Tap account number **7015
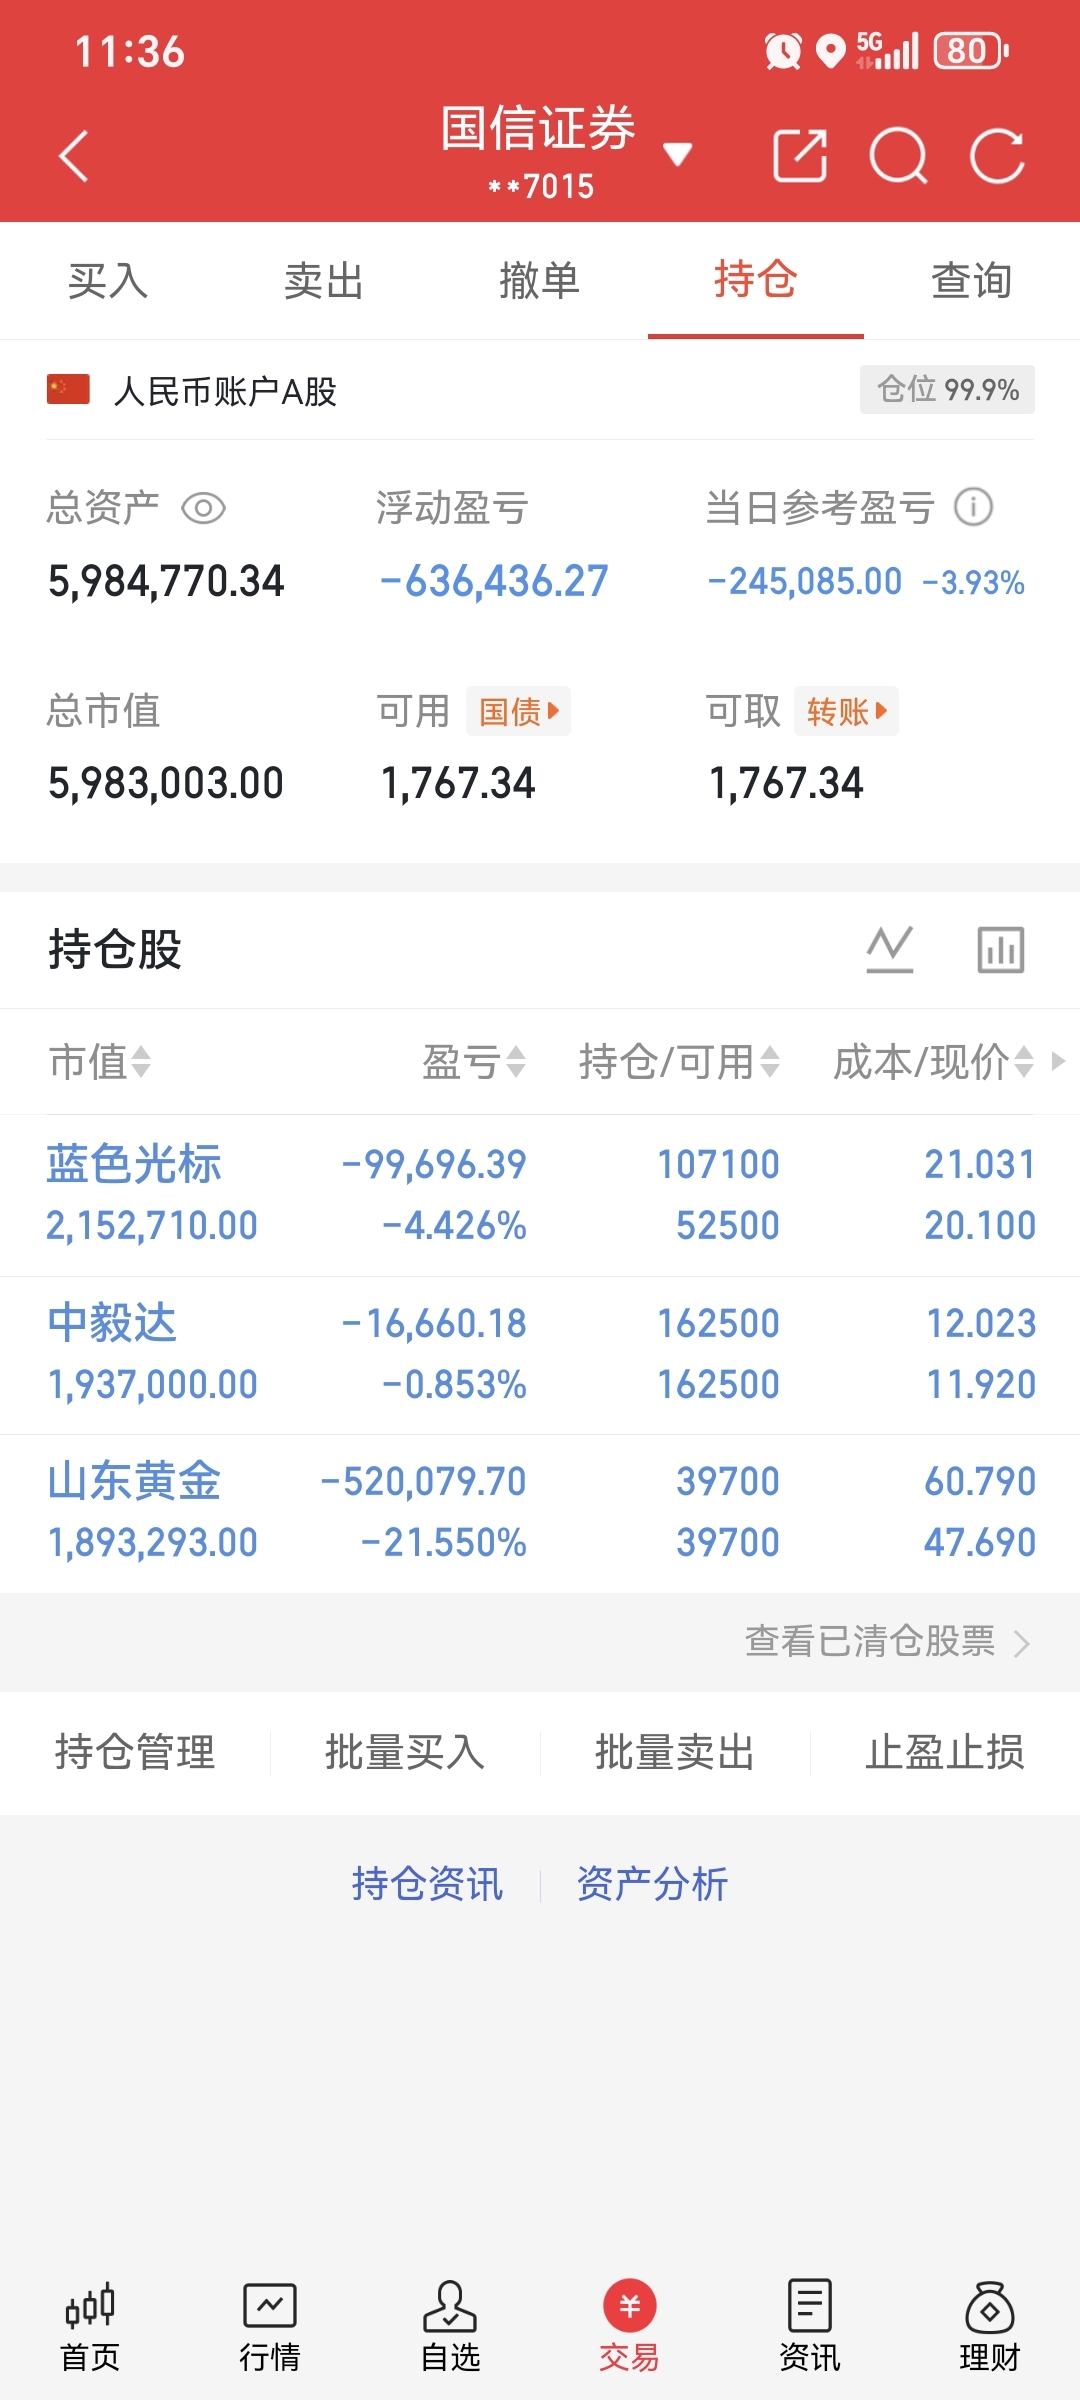Screen dimensions: 1080x2400 (x=541, y=186)
